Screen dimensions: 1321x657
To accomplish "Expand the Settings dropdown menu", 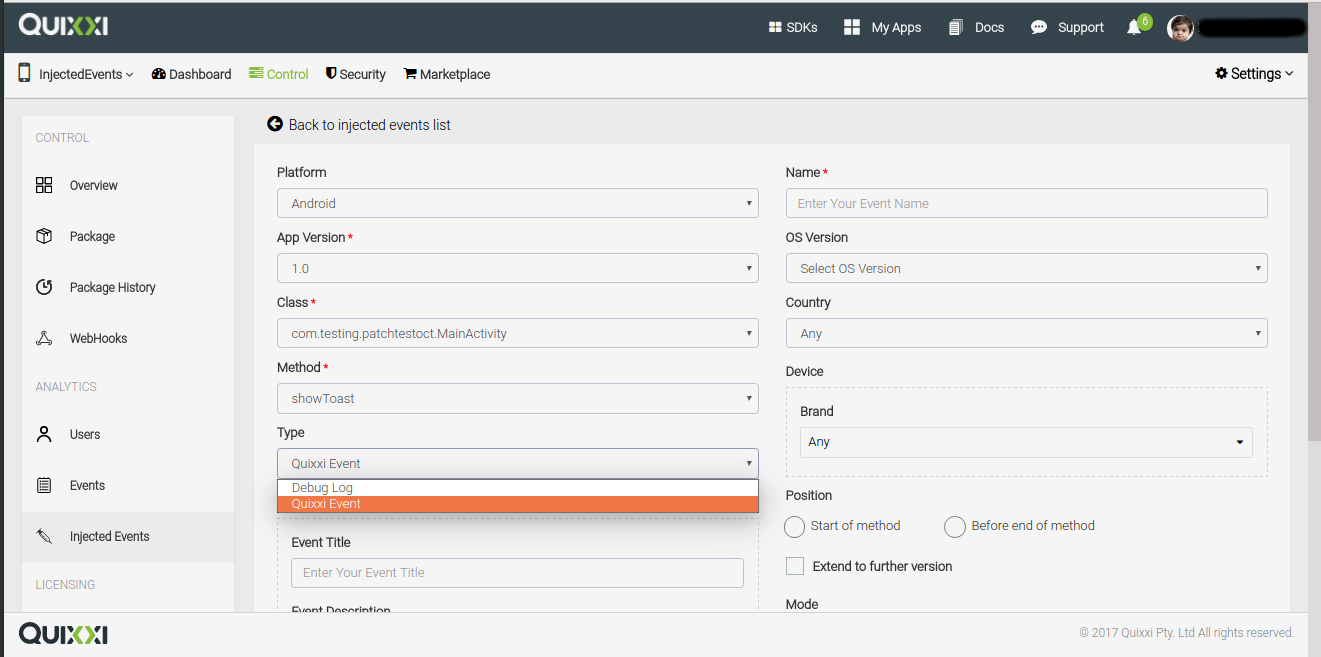I will click(1254, 73).
